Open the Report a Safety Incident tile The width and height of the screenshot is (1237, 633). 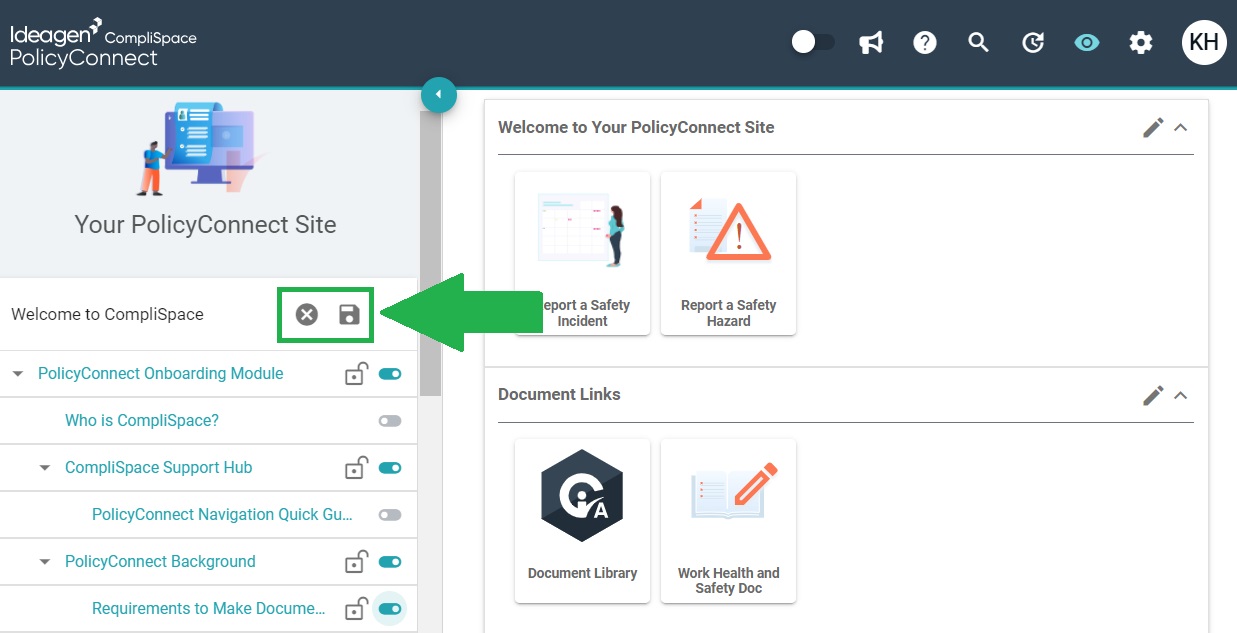(x=582, y=253)
